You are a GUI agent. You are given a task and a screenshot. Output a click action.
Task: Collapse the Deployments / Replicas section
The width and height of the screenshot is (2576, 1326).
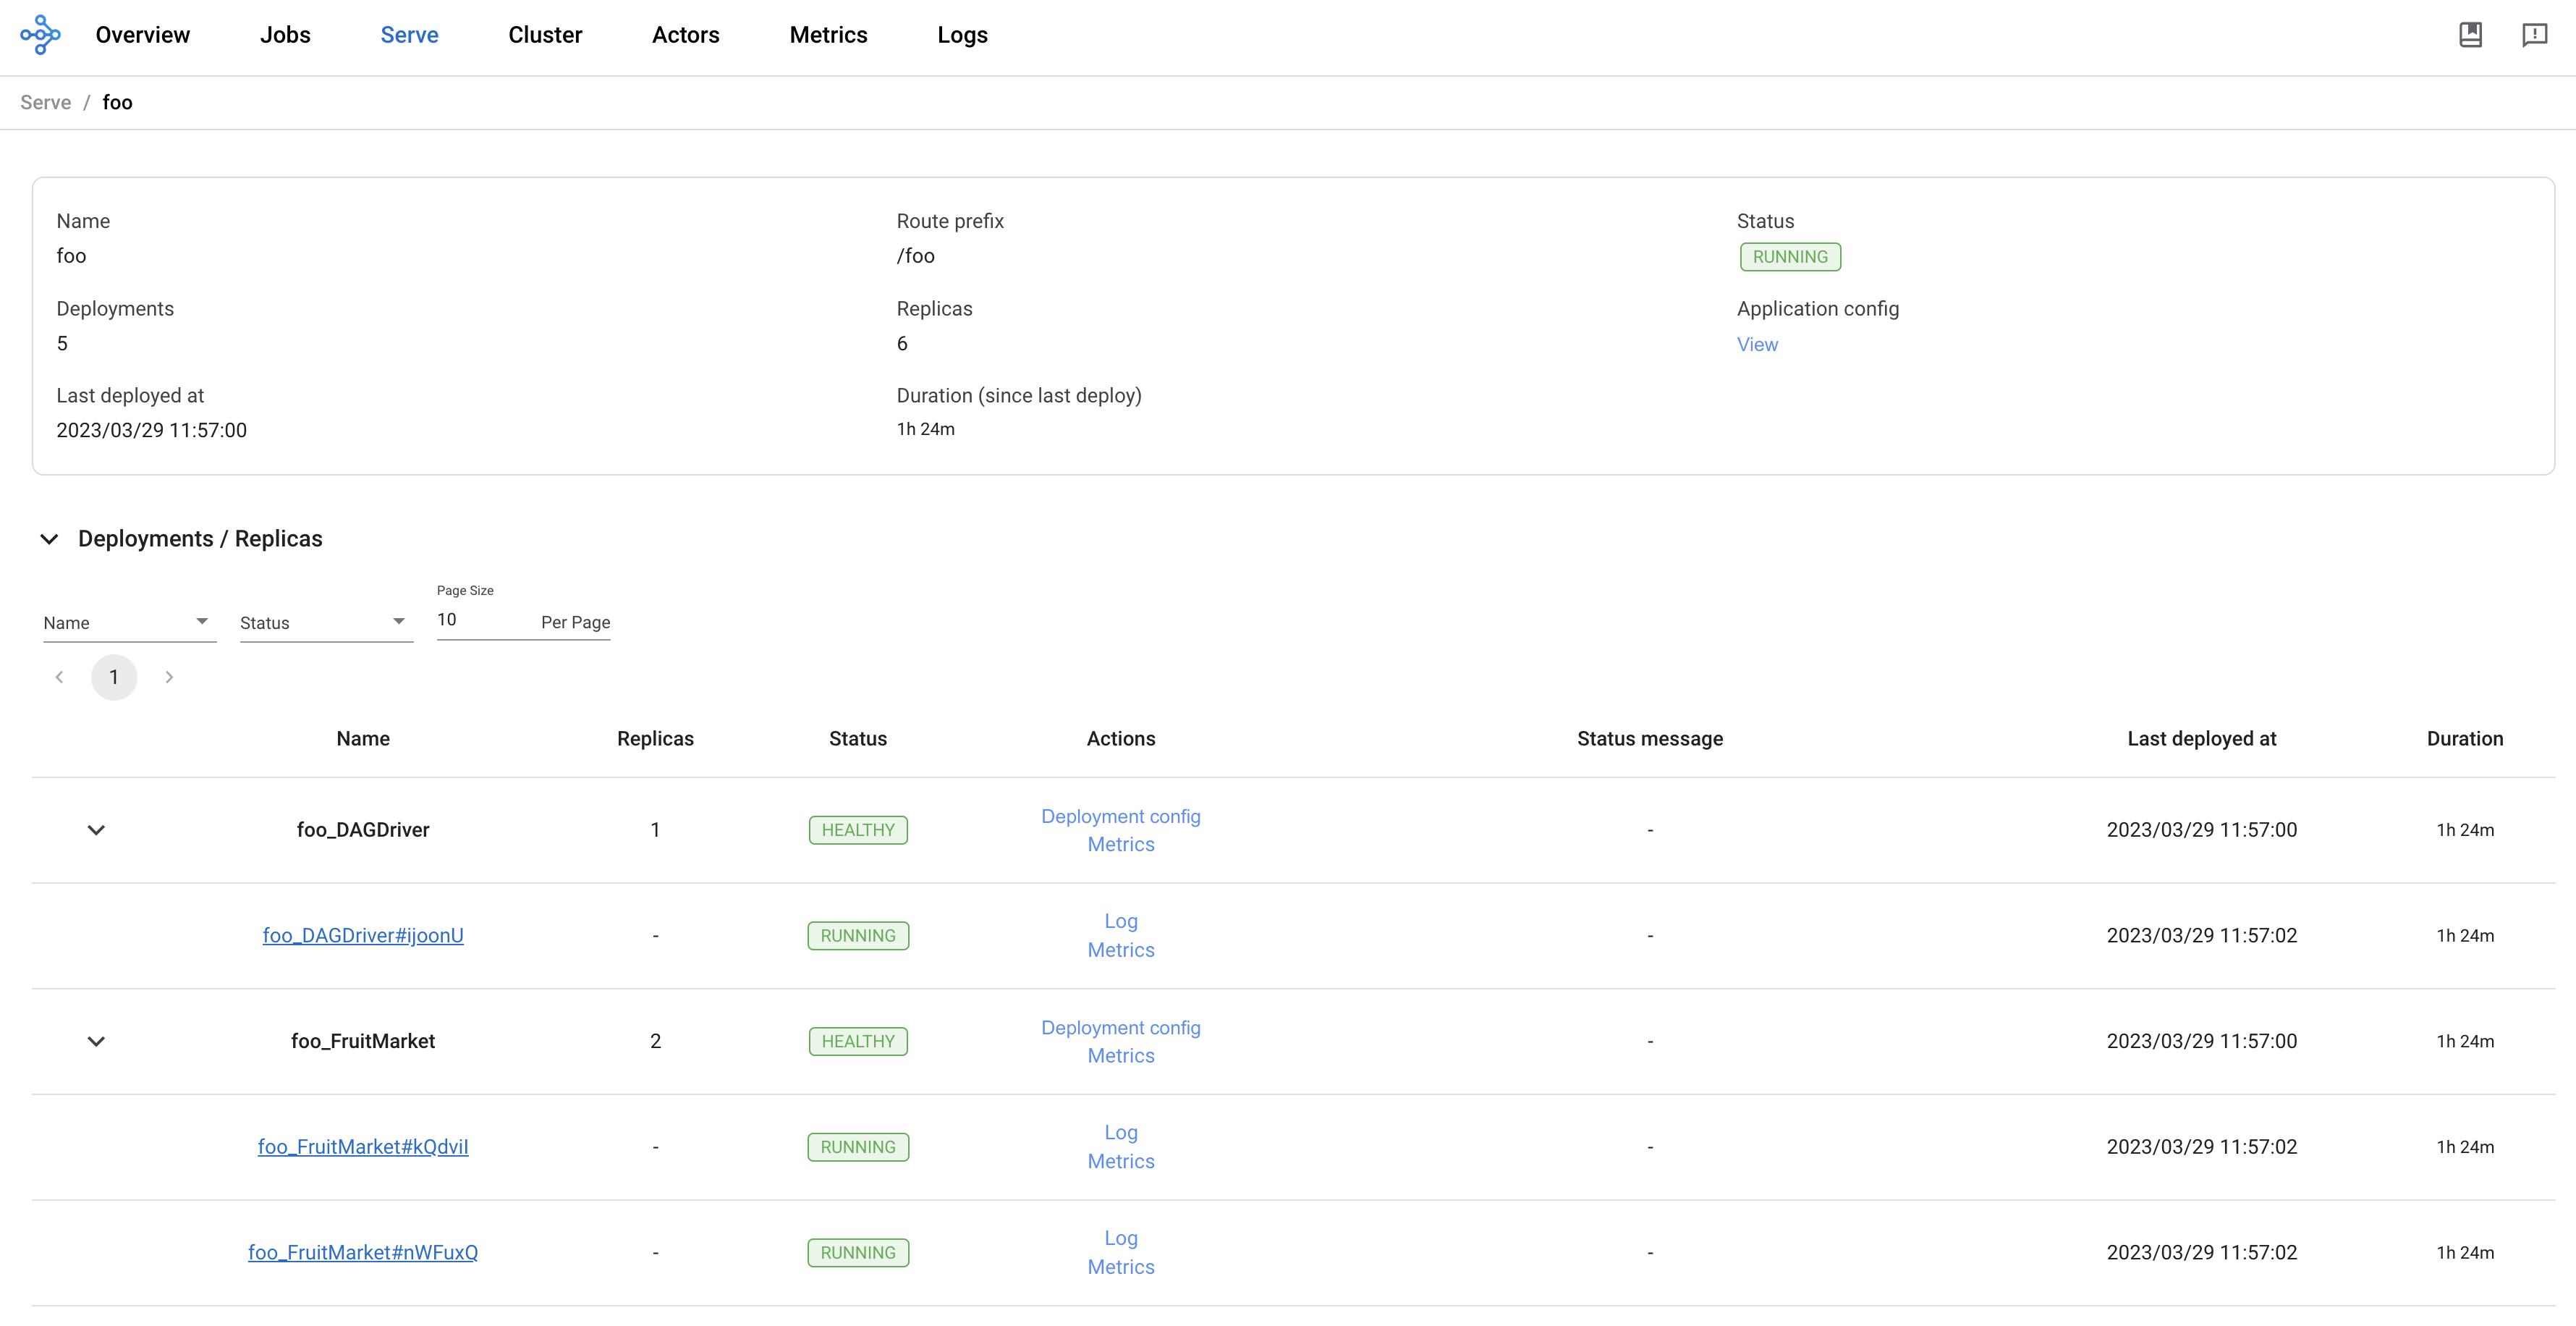(x=49, y=539)
